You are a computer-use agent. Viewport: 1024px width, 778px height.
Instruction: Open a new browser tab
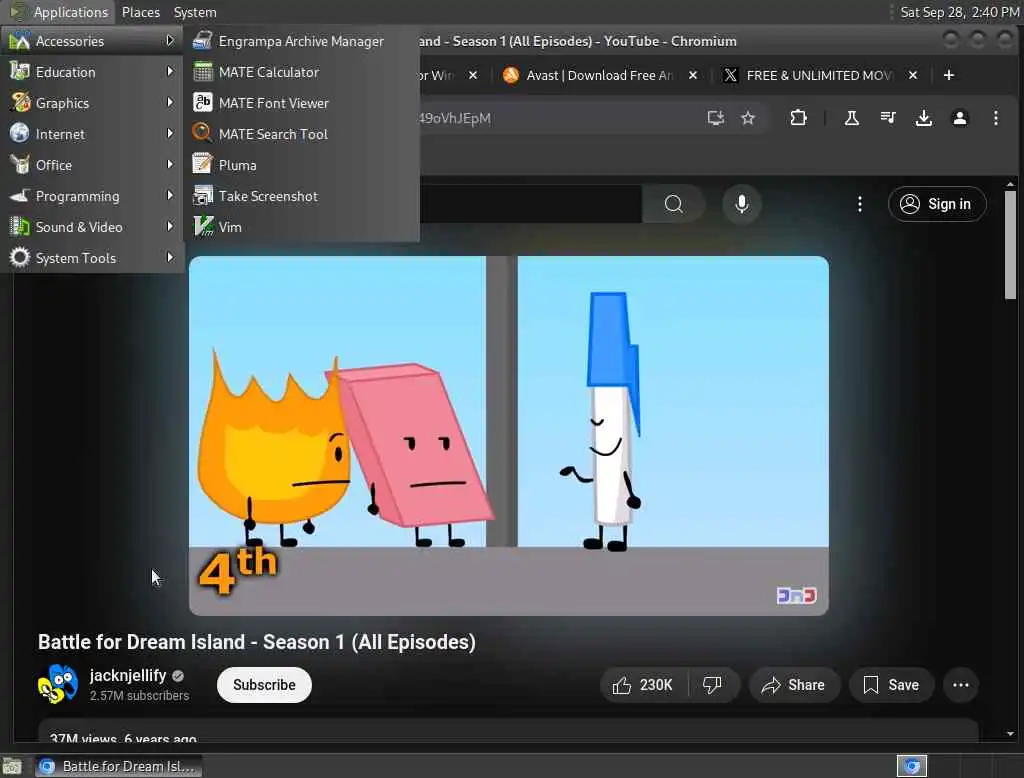coord(949,75)
